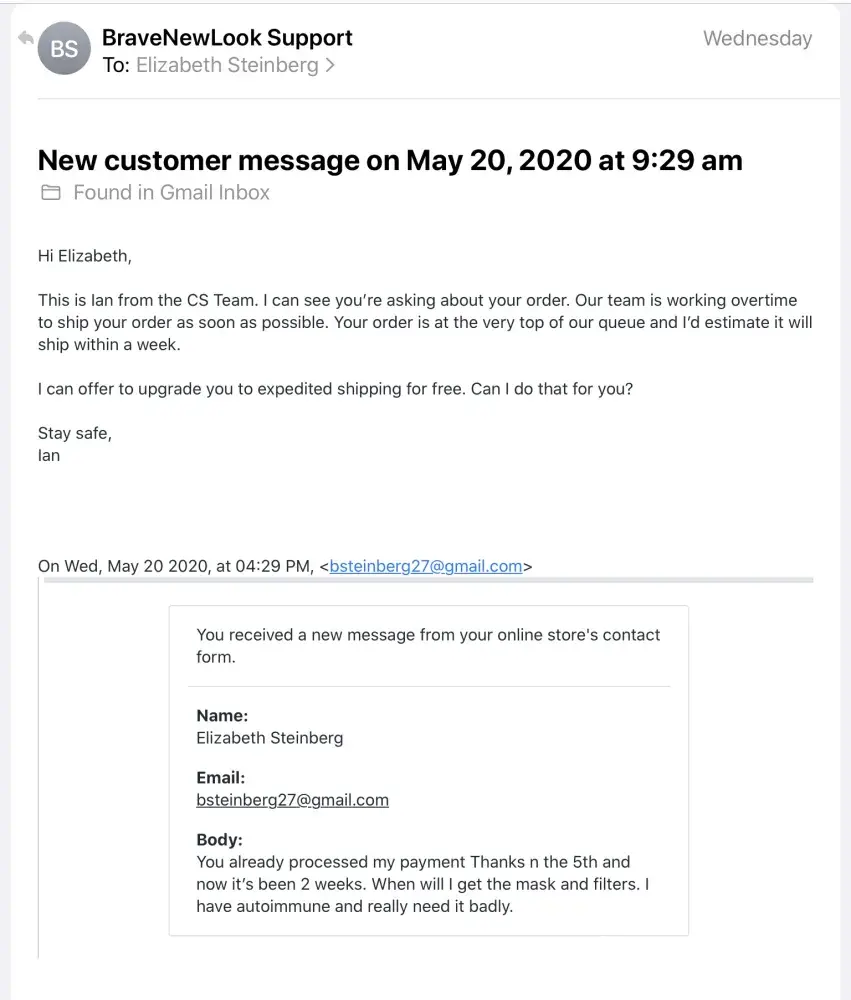
Task: Open bsteinberg27@gmail.com link in quoted header
Action: [426, 566]
